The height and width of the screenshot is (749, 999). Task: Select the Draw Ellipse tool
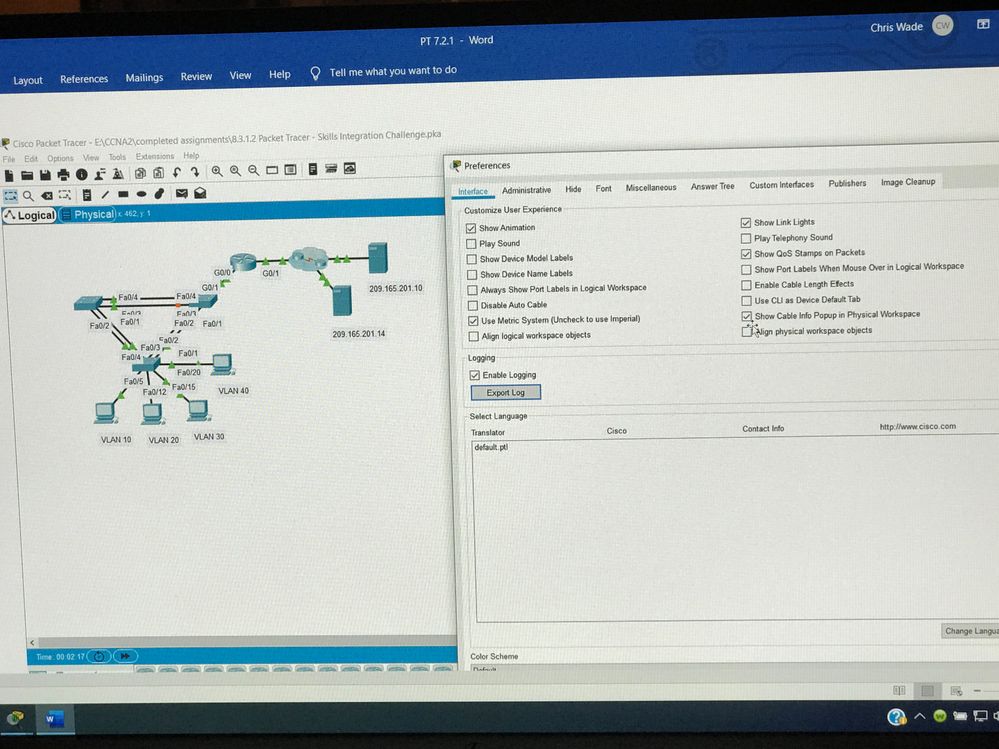141,194
